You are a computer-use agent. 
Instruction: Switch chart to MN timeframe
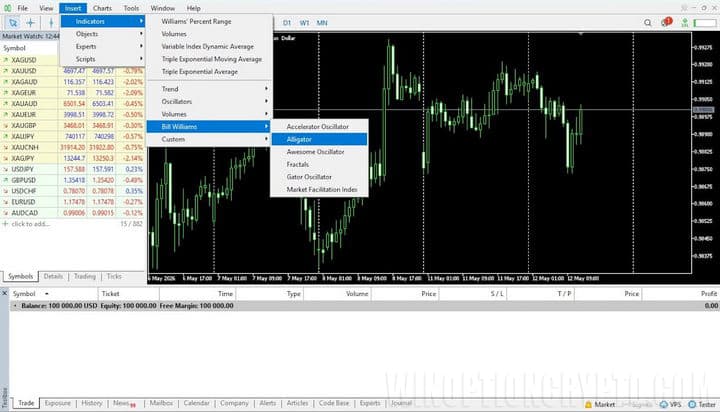point(322,23)
